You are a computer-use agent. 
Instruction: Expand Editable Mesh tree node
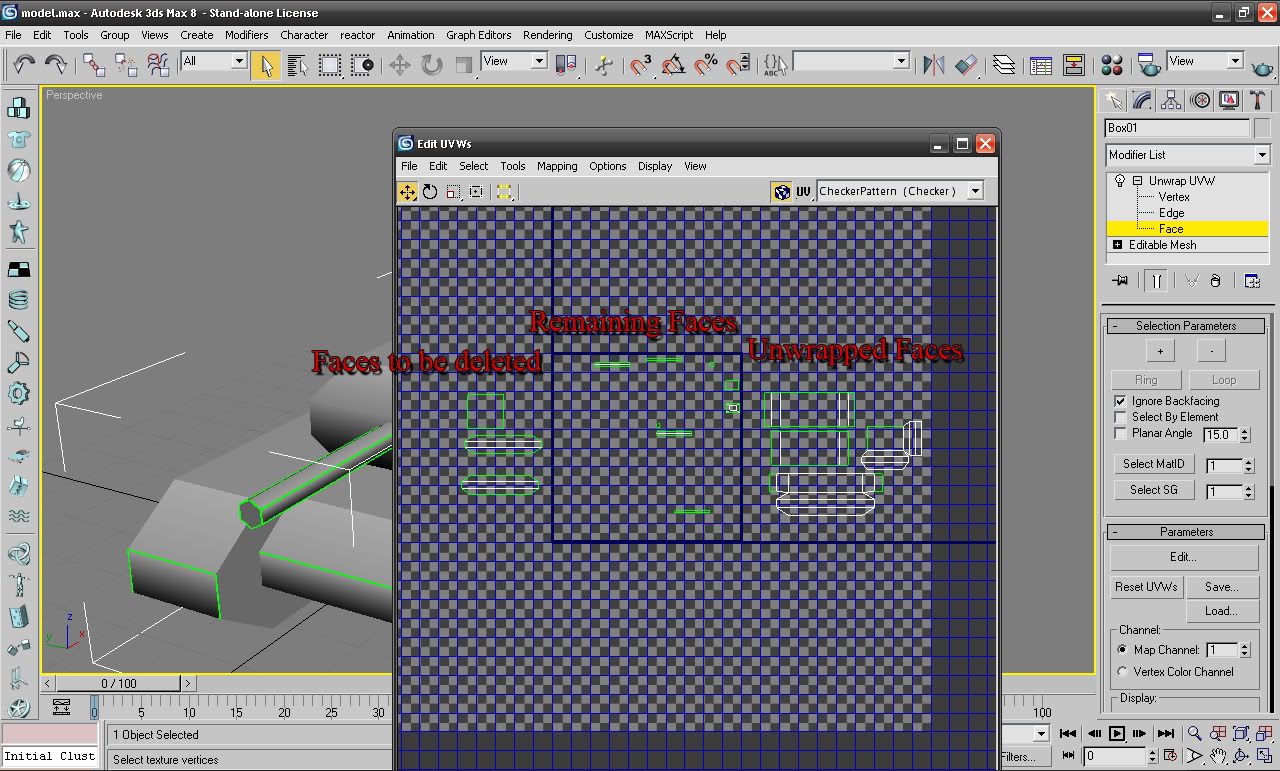(1117, 245)
